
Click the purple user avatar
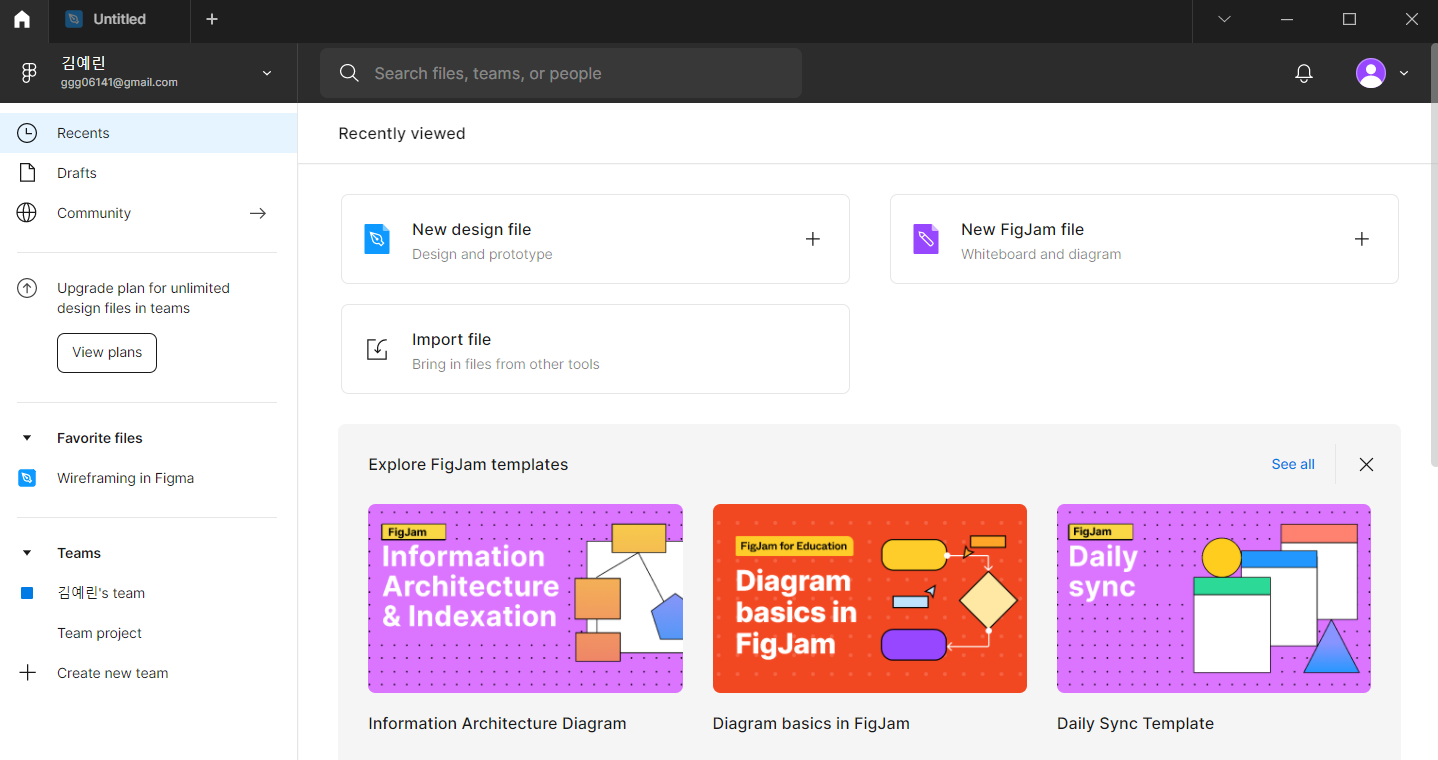(x=1371, y=73)
